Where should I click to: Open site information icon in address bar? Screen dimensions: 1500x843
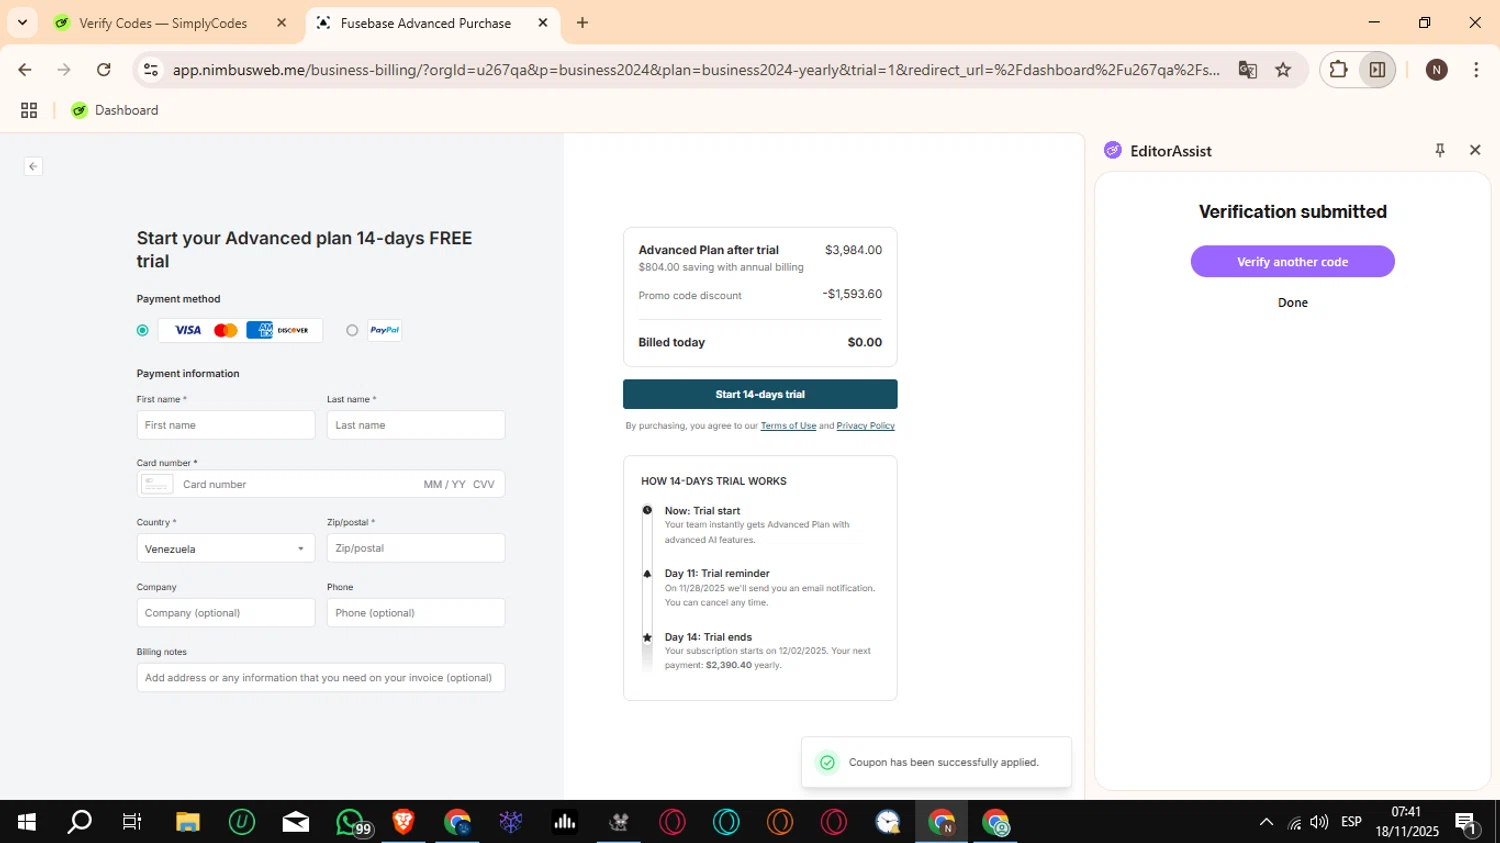[x=151, y=69]
